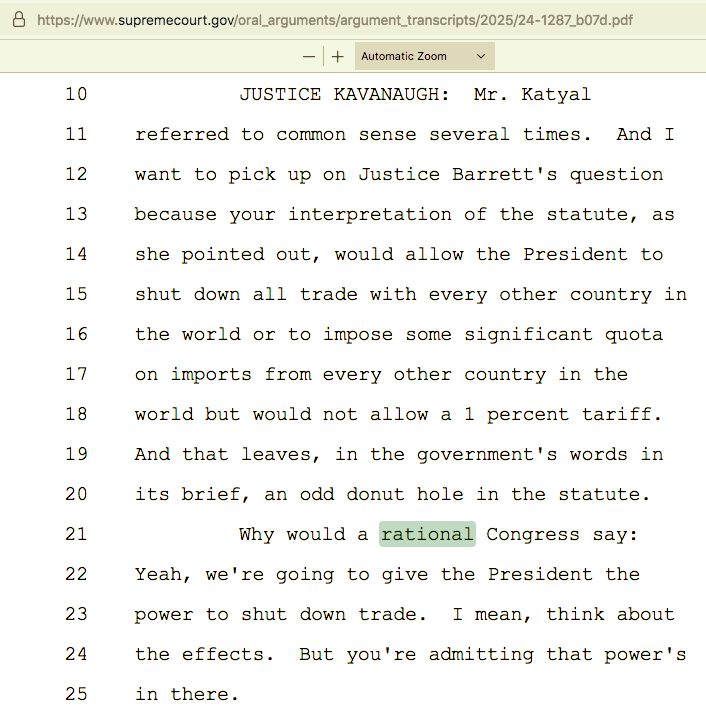Image resolution: width=706 pixels, height=724 pixels.
Task: Click line number 18
Action: [76, 414]
